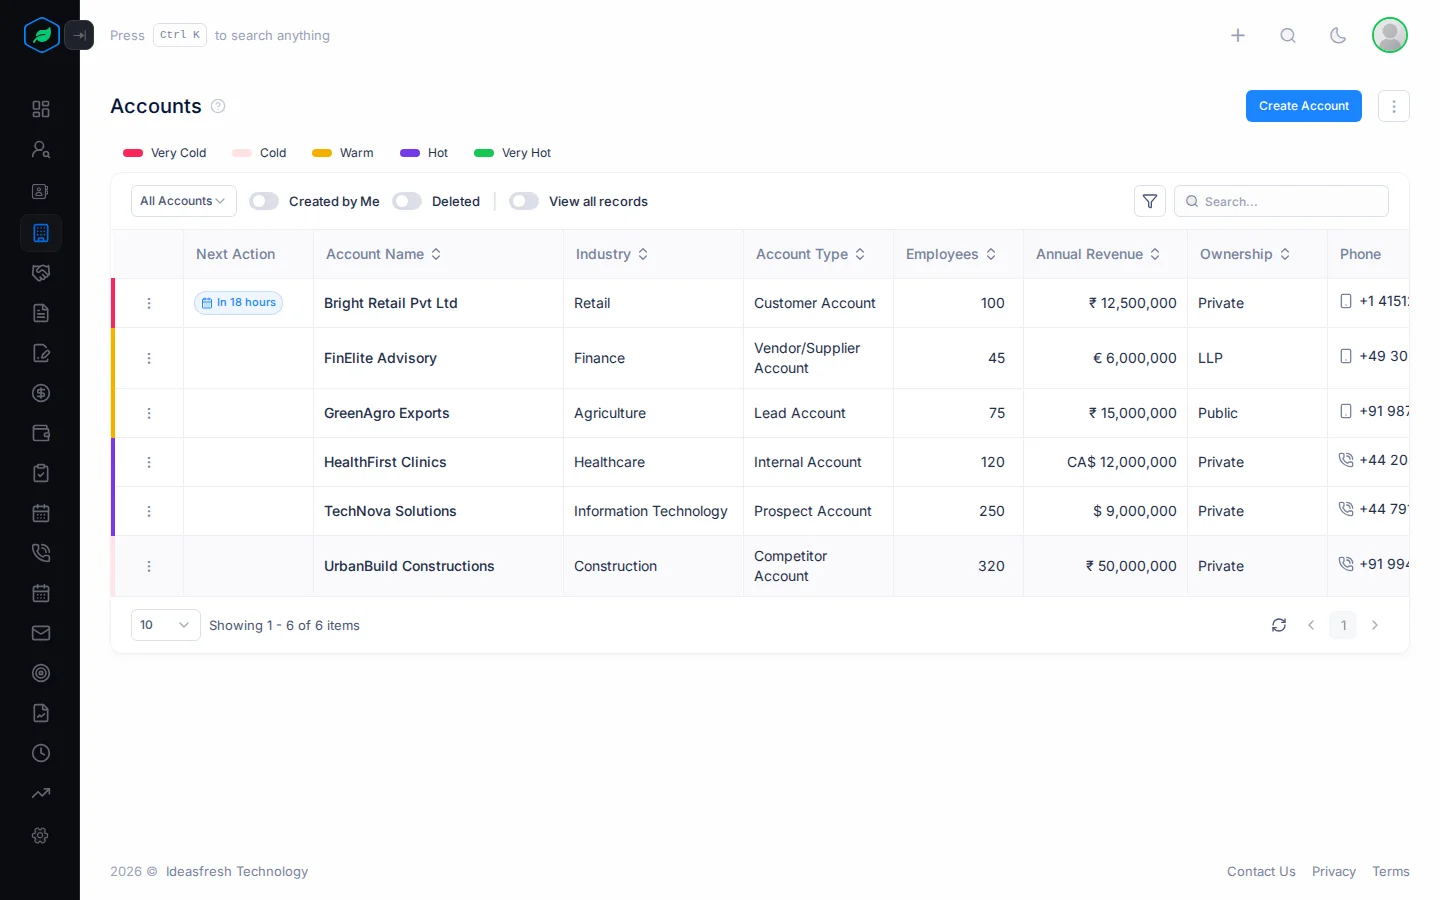
Task: Open the HealthFirst Clinics account name
Action: (x=385, y=462)
